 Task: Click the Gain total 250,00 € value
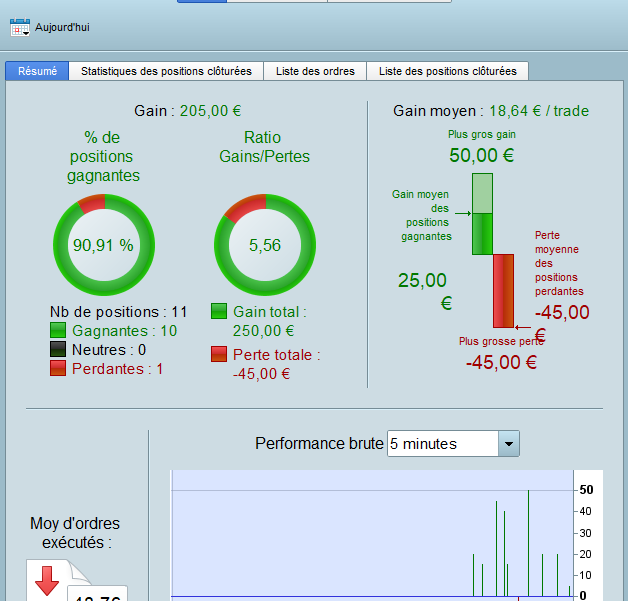(x=264, y=331)
